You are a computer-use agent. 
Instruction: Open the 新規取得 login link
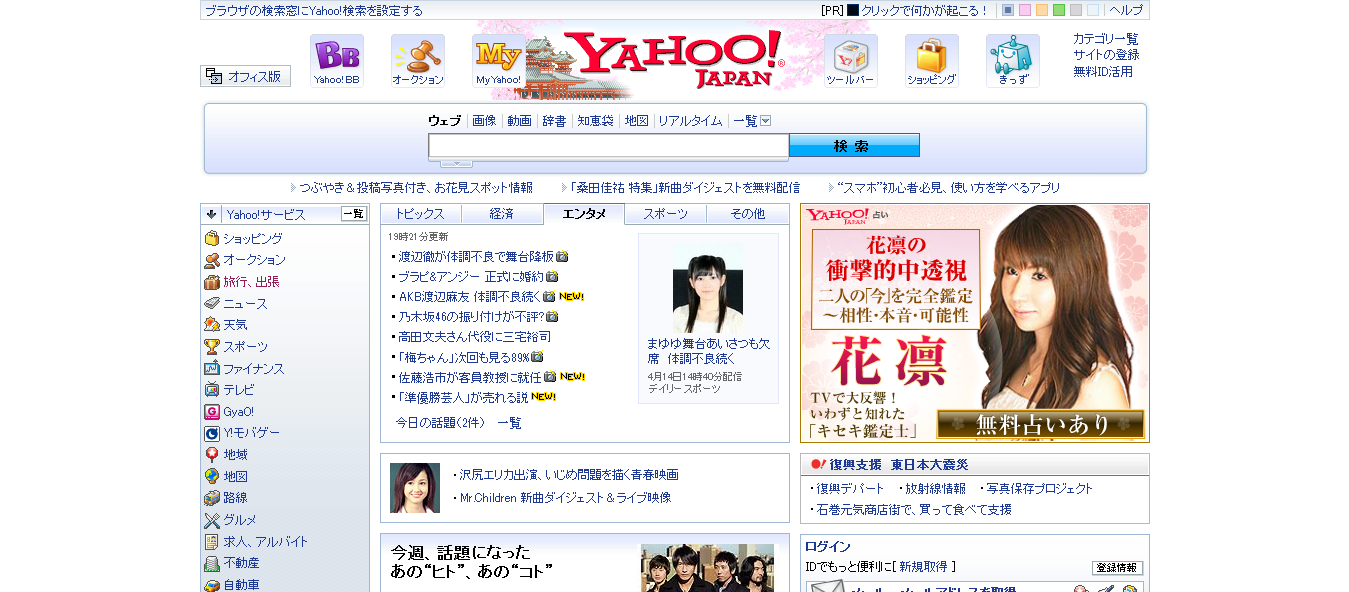(x=923, y=567)
